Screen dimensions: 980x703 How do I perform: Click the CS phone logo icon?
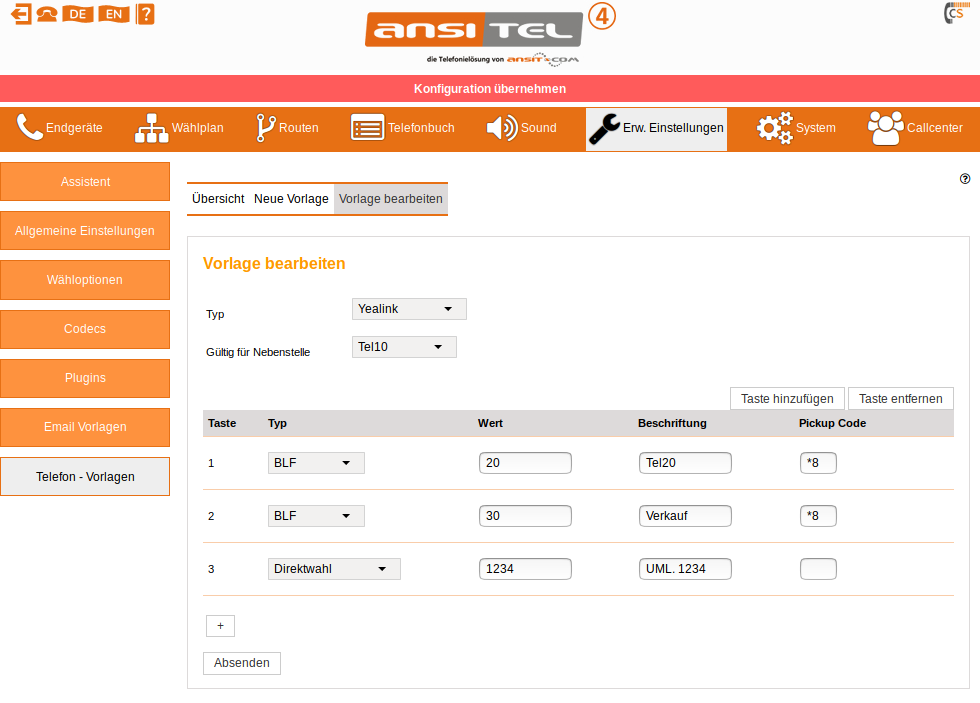tap(953, 13)
